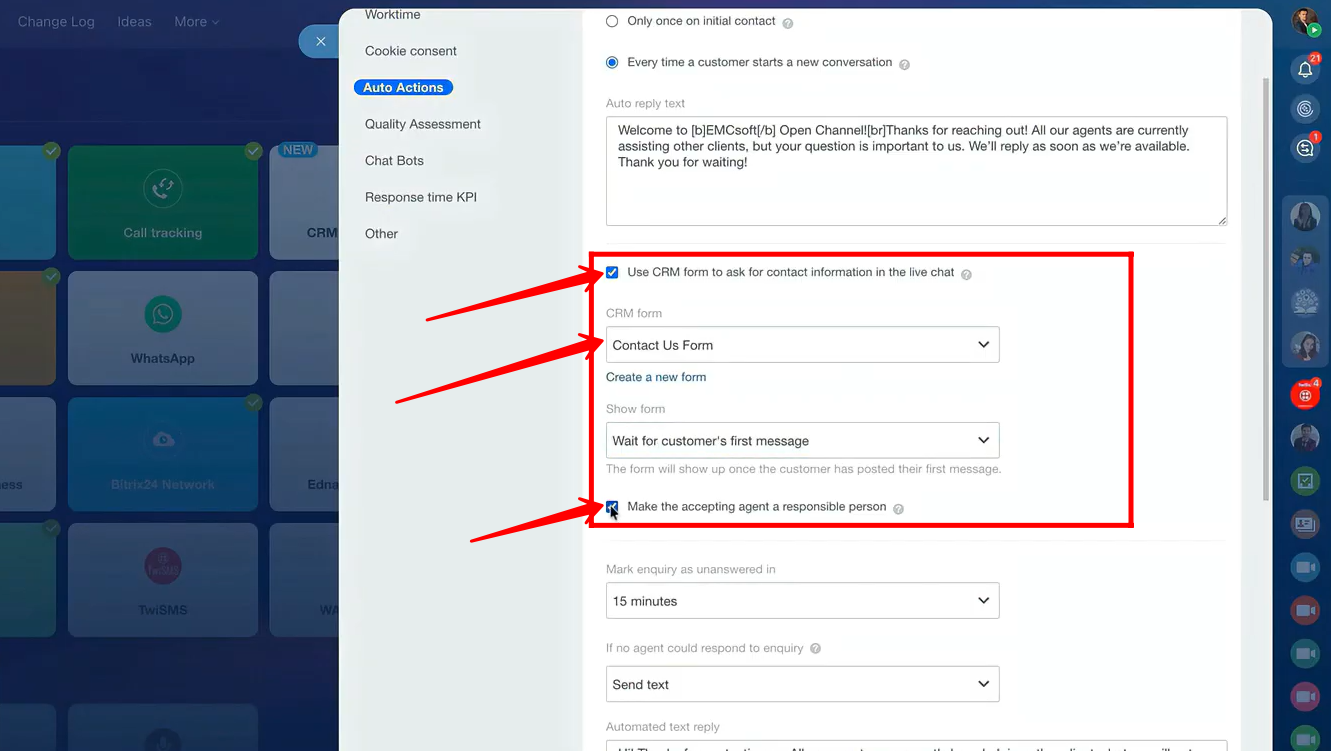Click the user profile avatar at top right
1331x751 pixels.
coord(1304,21)
